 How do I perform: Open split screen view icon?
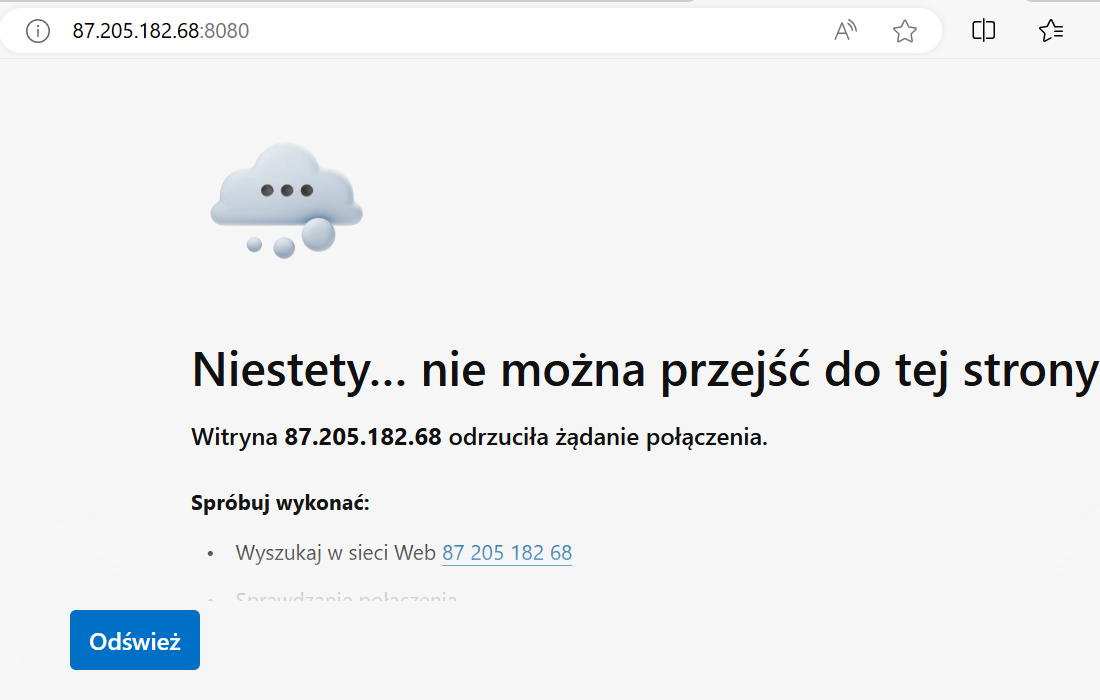[x=984, y=30]
